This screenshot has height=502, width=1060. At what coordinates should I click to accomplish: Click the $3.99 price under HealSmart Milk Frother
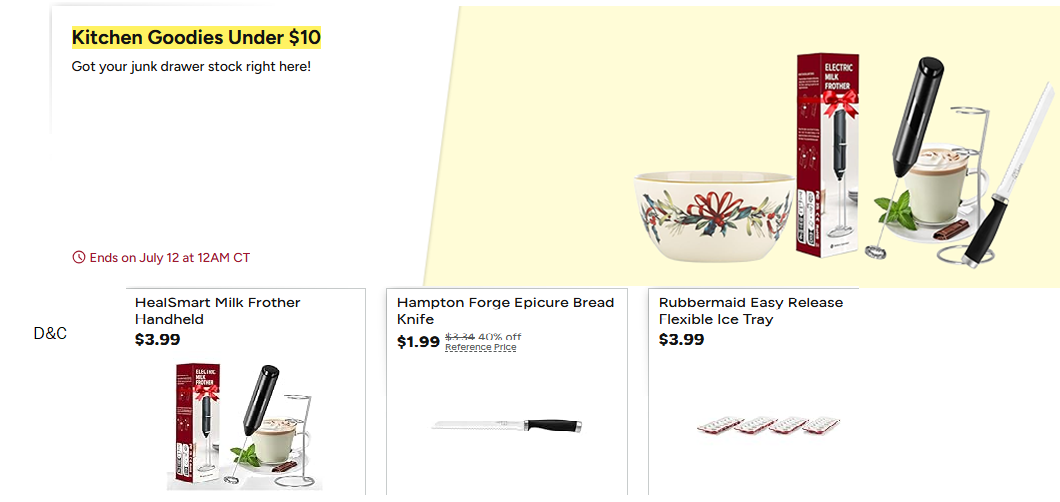[157, 339]
